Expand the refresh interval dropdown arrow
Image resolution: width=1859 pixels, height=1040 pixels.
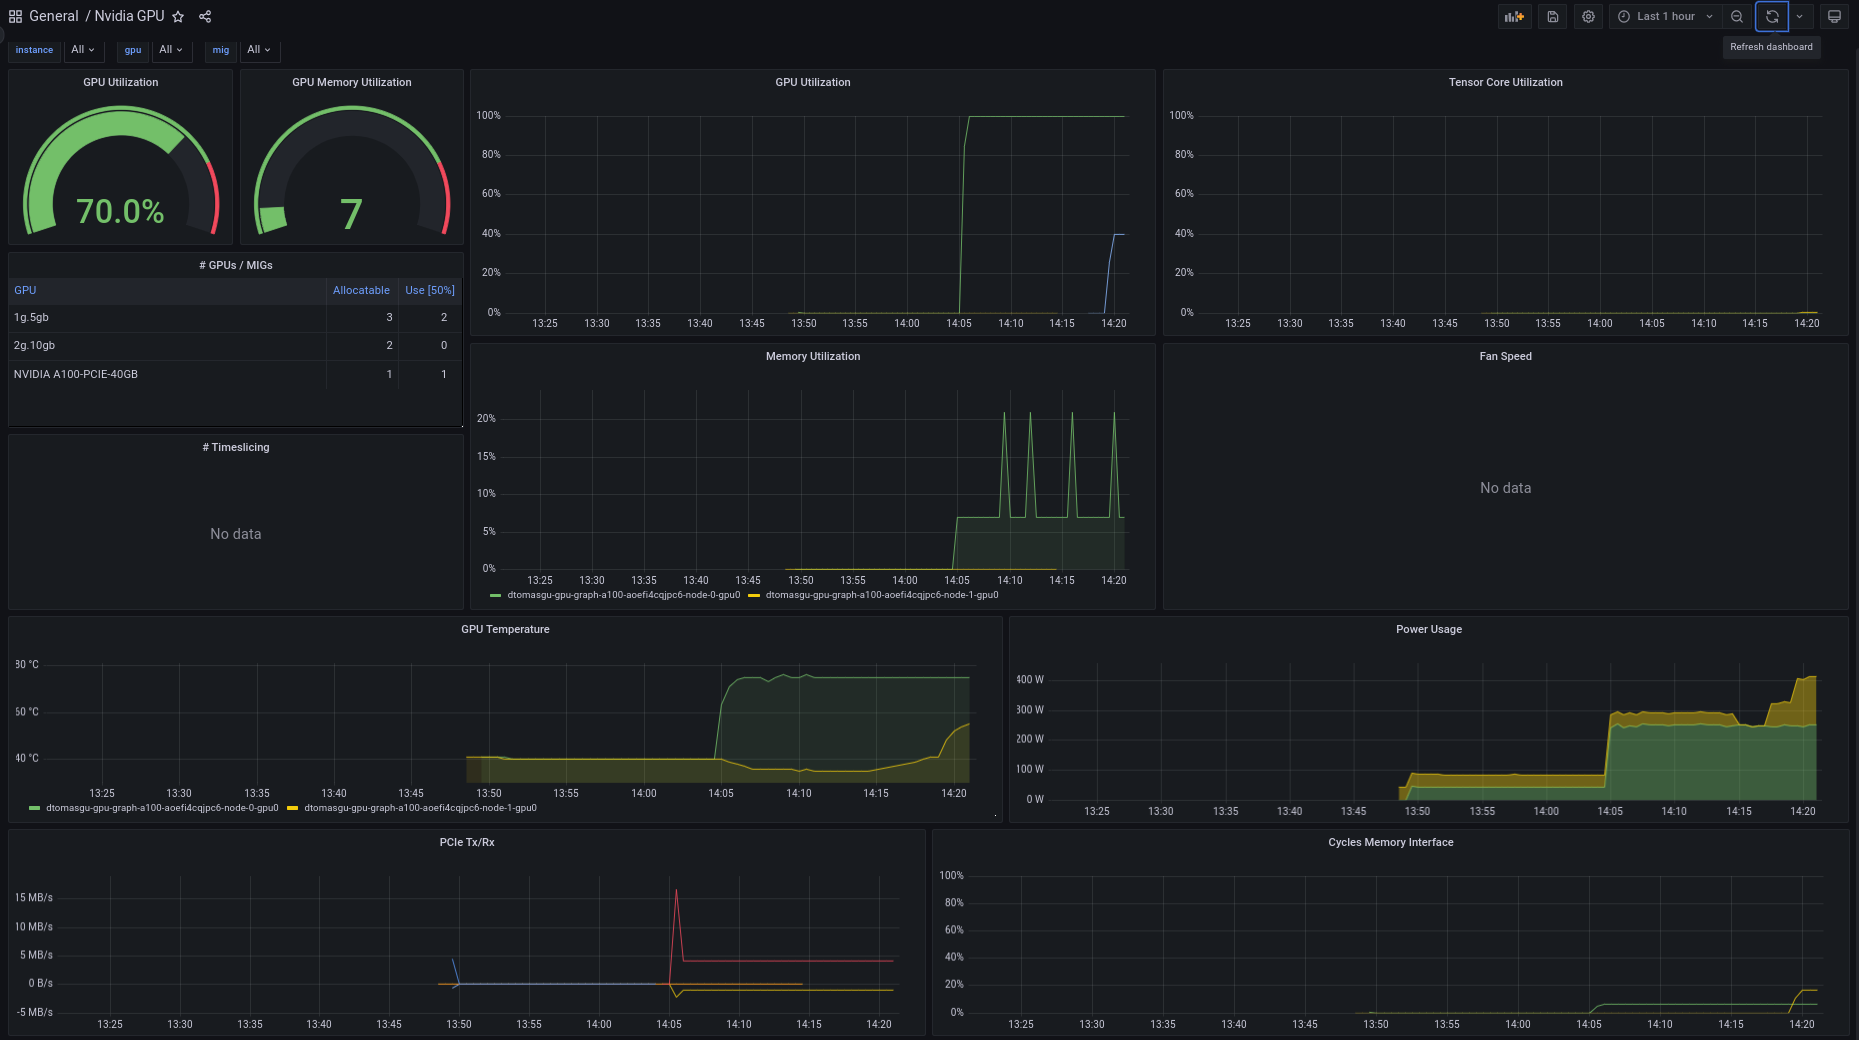click(1799, 16)
